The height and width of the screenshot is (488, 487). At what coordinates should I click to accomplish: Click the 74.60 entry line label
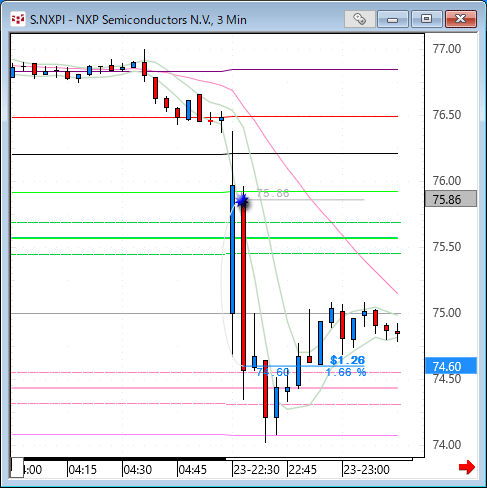click(273, 372)
